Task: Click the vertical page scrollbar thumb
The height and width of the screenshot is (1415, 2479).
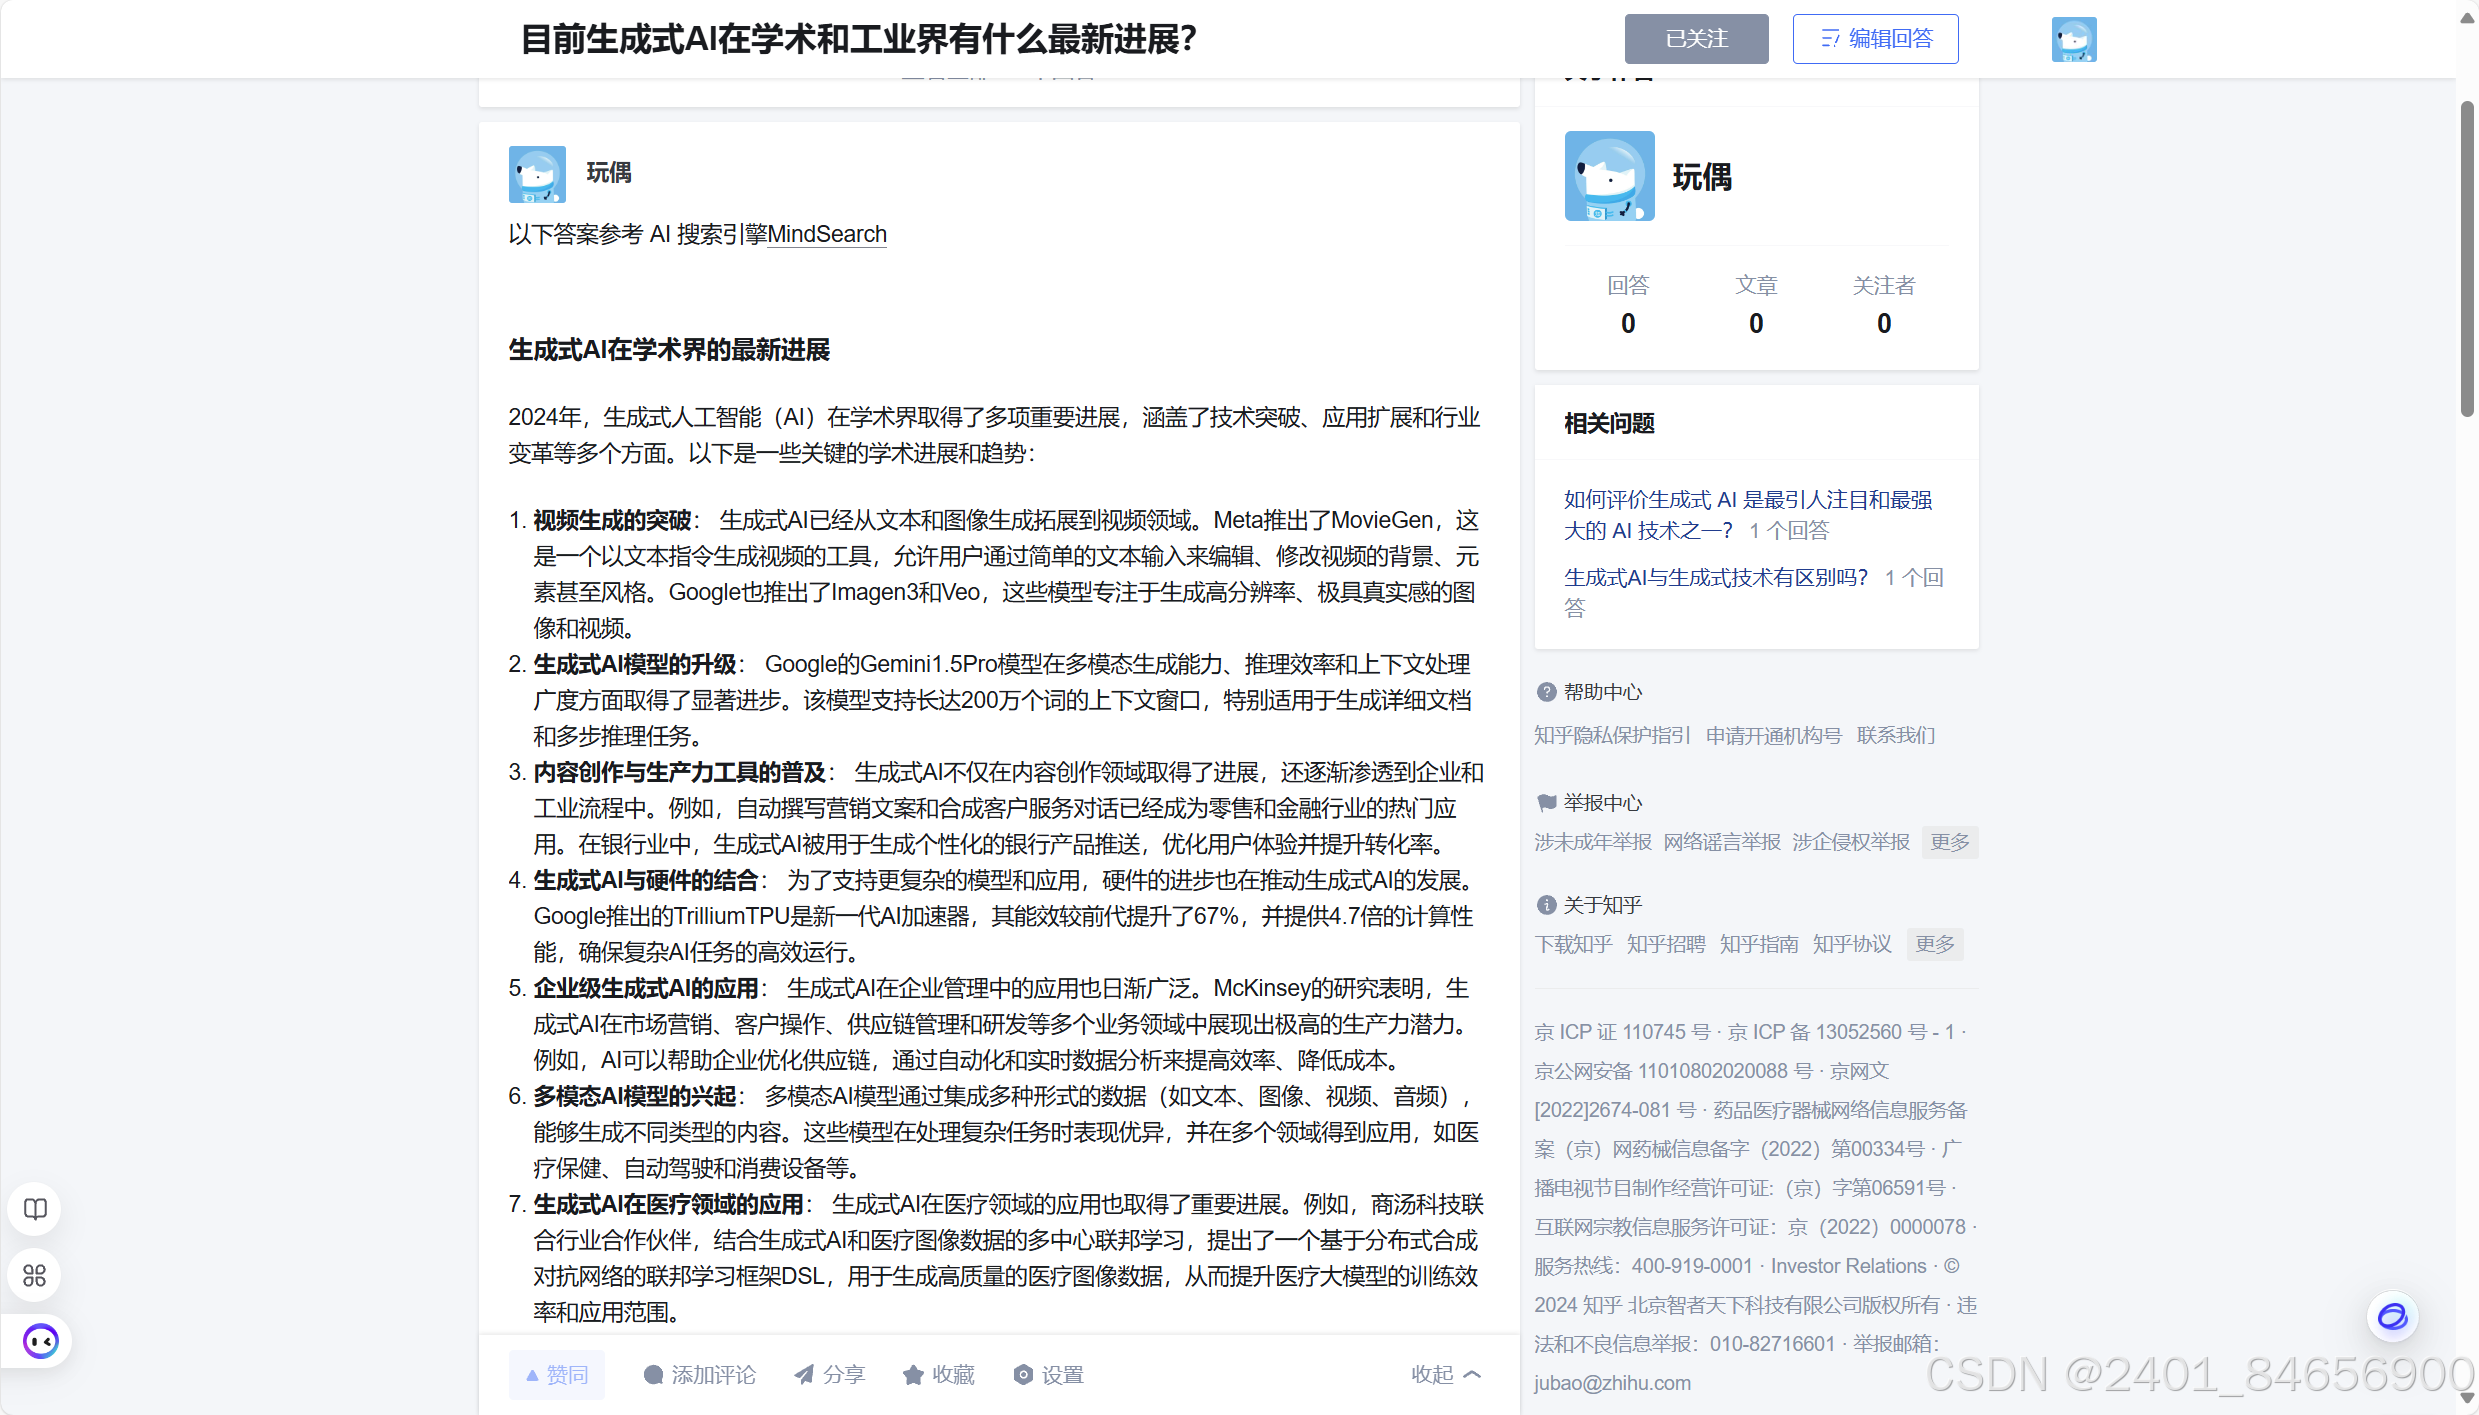Action: point(2467,260)
